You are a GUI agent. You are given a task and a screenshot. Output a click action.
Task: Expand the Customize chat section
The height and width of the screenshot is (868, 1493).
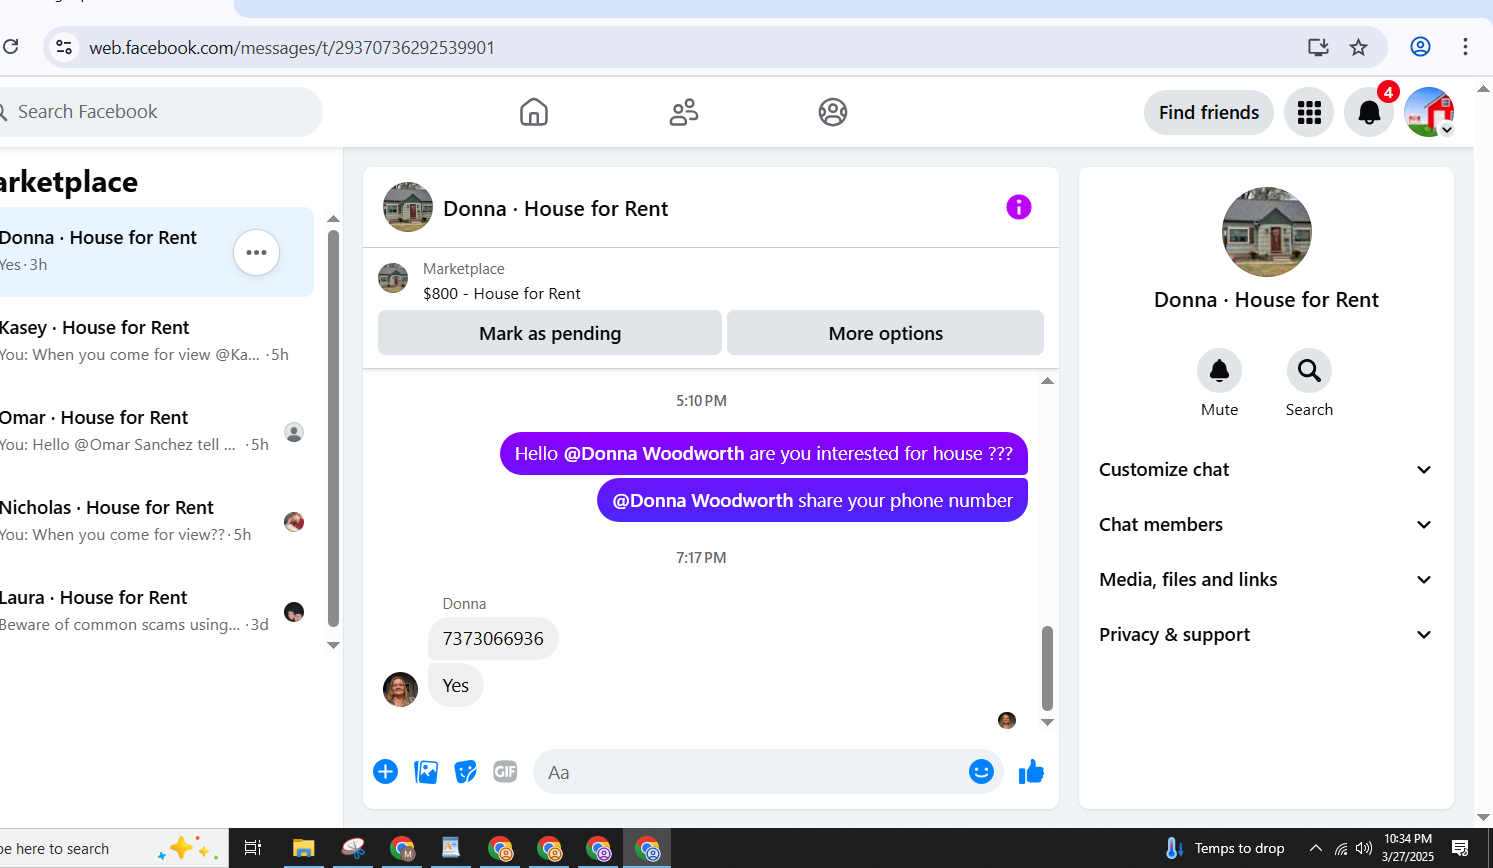(x=1266, y=470)
